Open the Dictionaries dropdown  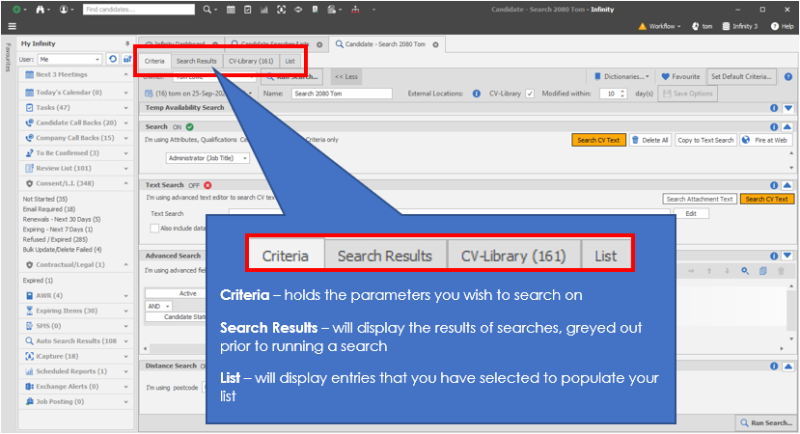(622, 76)
